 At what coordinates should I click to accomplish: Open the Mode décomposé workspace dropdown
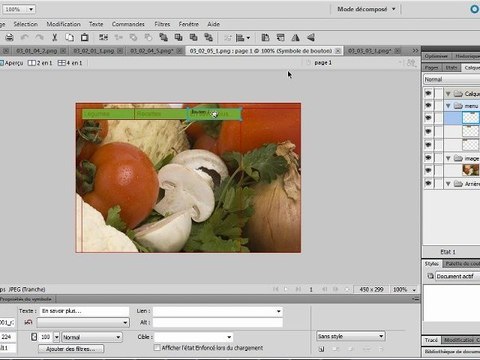pyautogui.click(x=366, y=9)
